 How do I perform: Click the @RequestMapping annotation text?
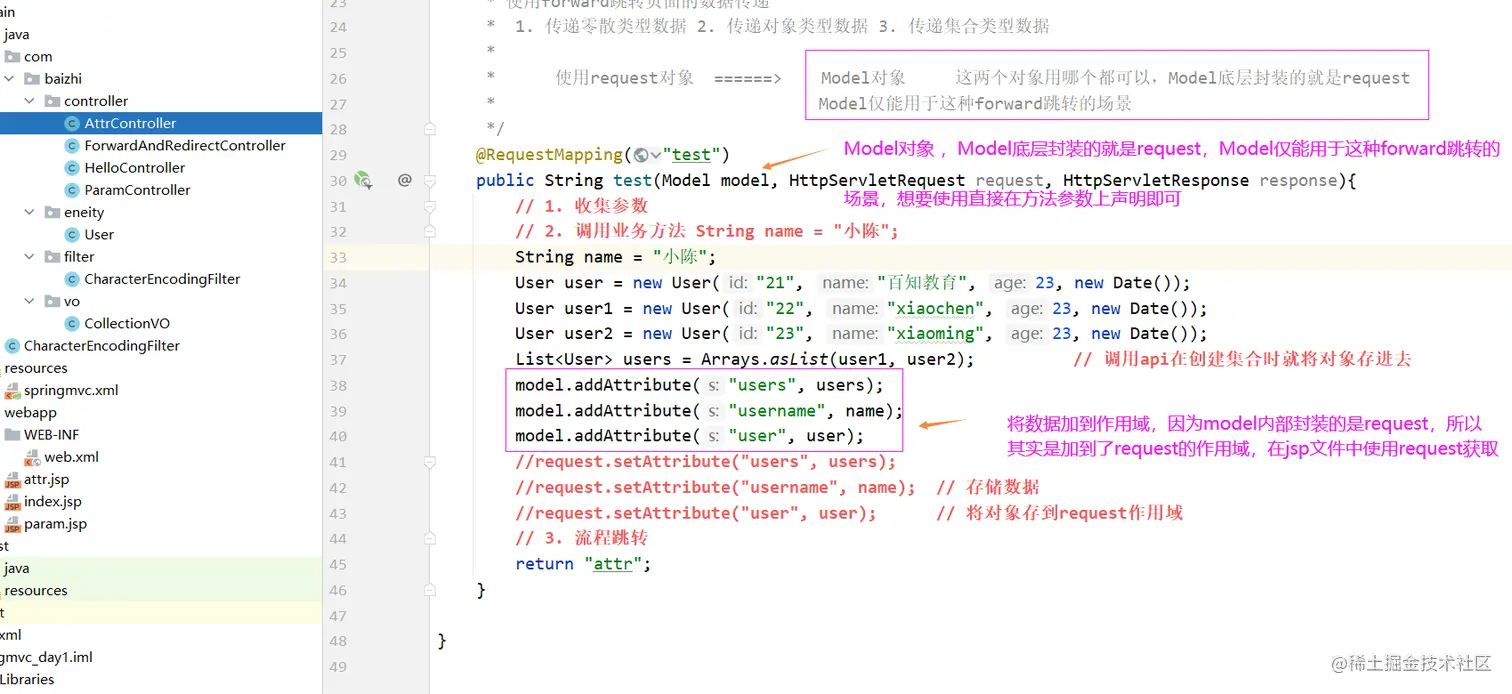pyautogui.click(x=549, y=155)
